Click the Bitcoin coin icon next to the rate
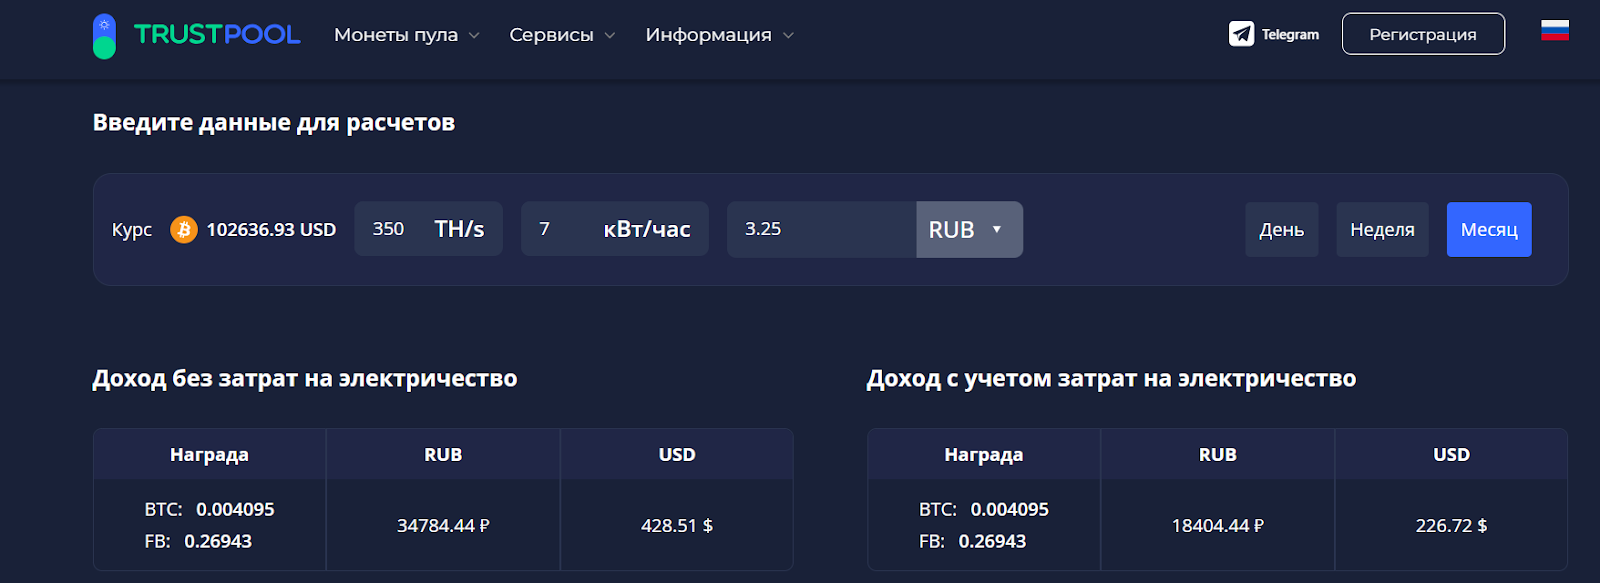This screenshot has width=1600, height=583. pos(182,229)
